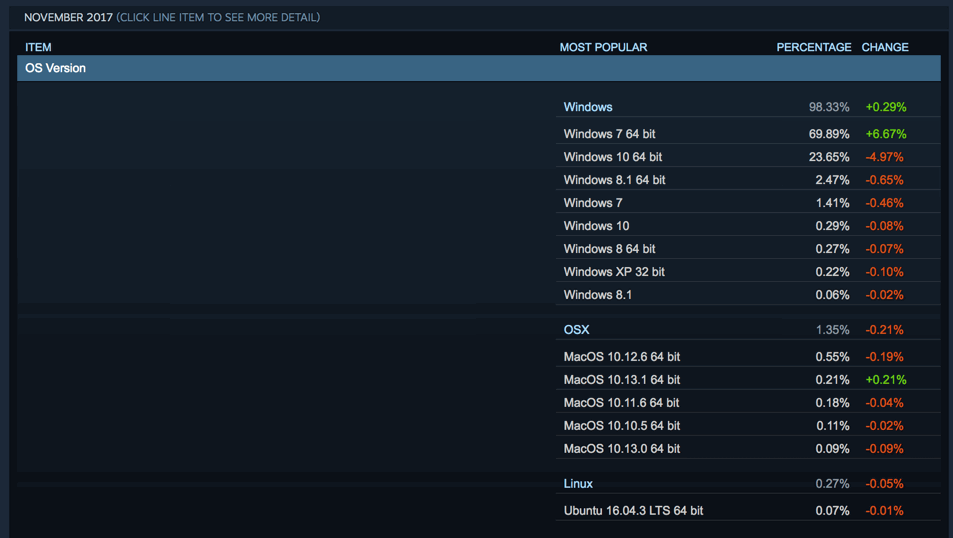953x538 pixels.
Task: Click the NOVEMBER 2017 heading text
Action: point(68,17)
